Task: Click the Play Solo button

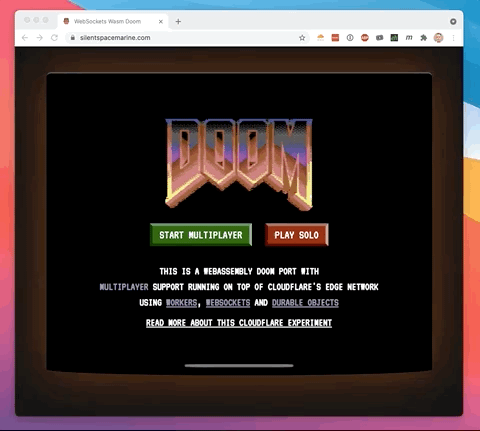Action: (x=297, y=235)
